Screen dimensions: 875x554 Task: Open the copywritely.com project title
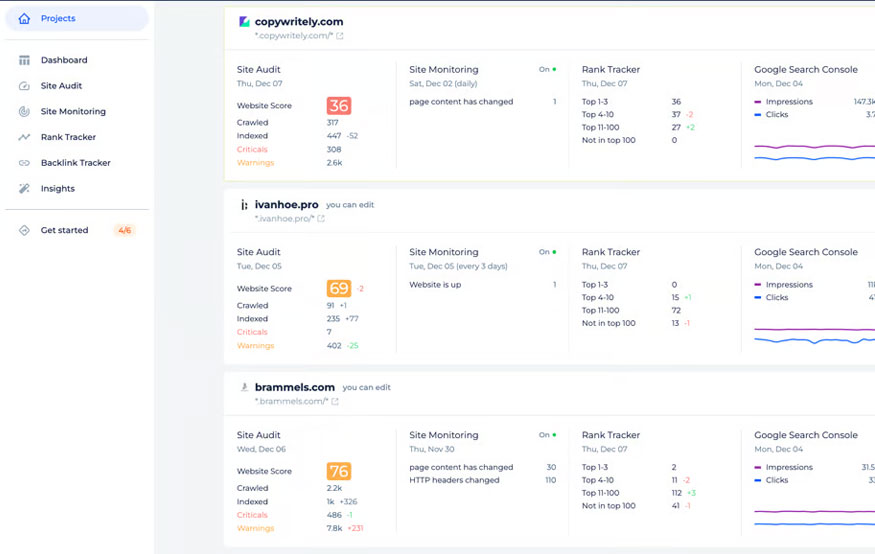pyautogui.click(x=299, y=22)
